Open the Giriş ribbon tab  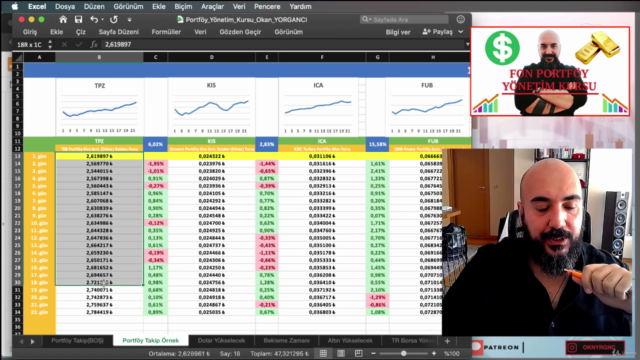[x=30, y=32]
